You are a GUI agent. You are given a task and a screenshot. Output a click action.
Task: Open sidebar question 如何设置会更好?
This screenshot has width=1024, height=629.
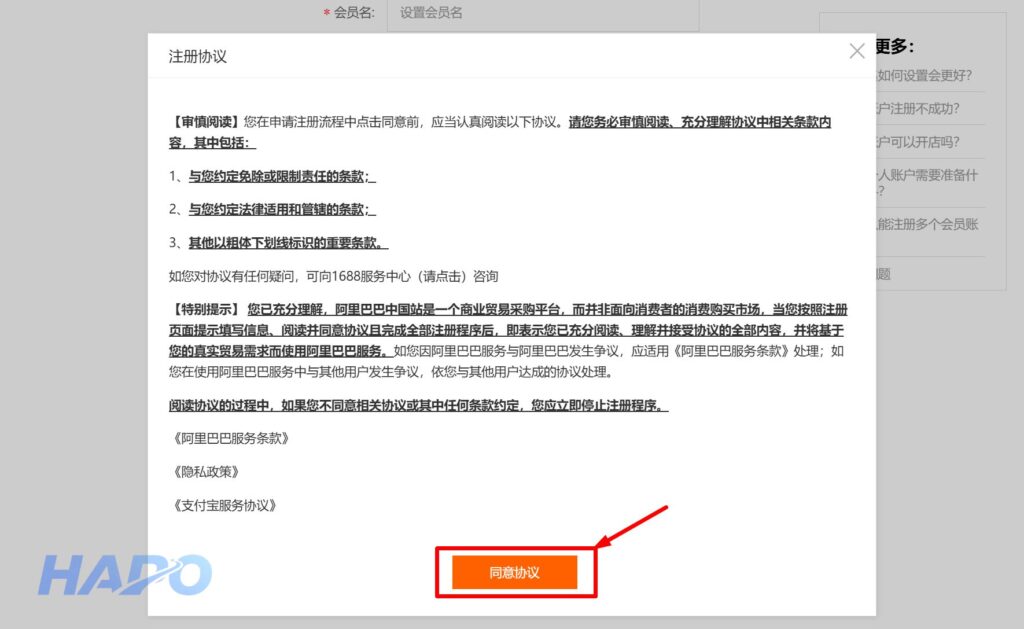(924, 75)
